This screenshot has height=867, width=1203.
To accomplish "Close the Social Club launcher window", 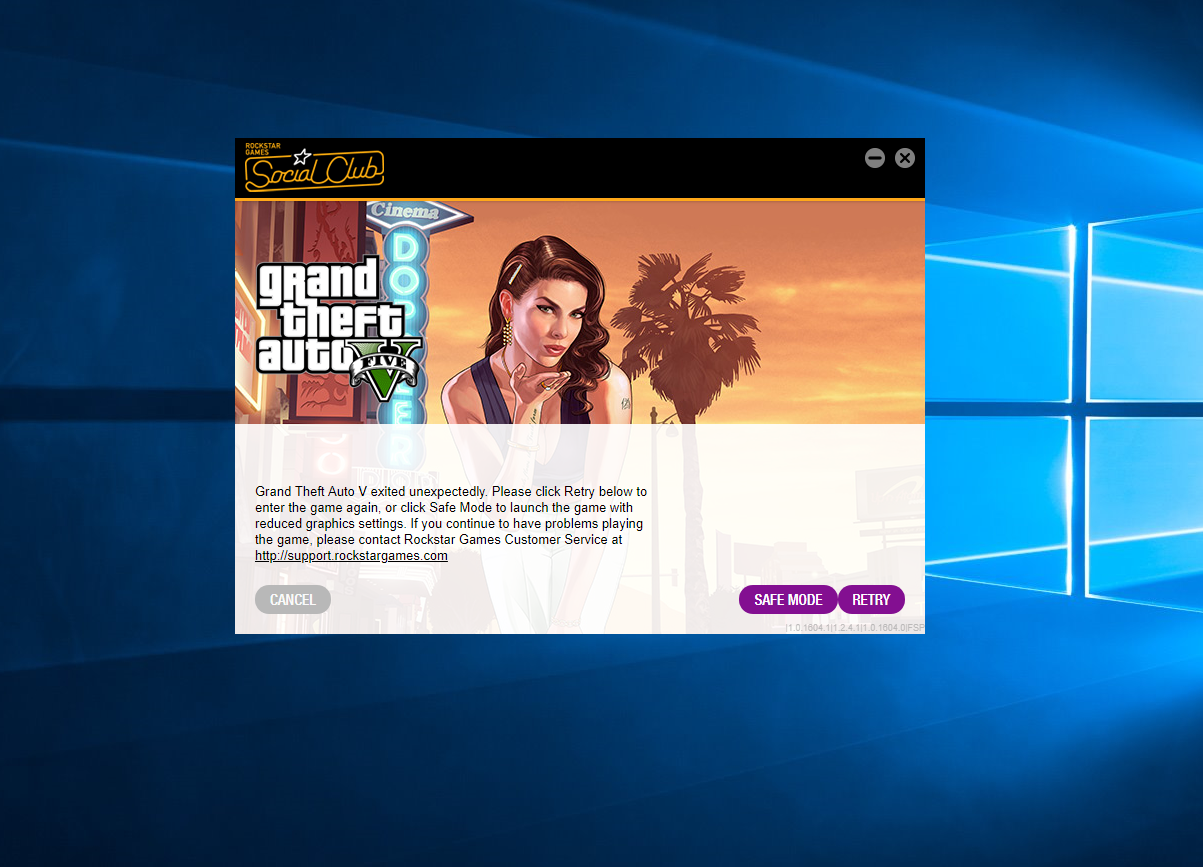I will (905, 158).
